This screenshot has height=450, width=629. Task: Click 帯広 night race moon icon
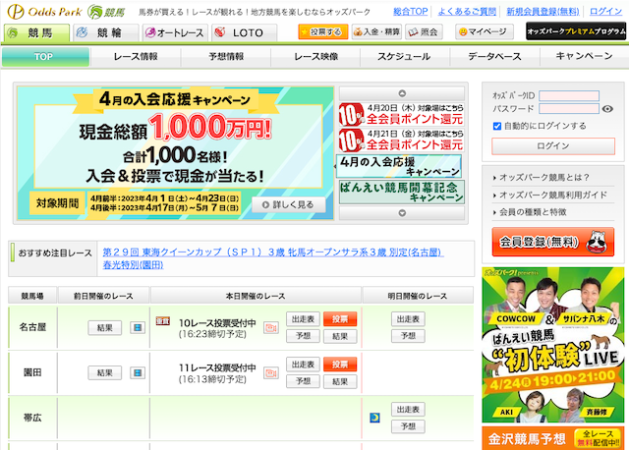click(x=375, y=418)
